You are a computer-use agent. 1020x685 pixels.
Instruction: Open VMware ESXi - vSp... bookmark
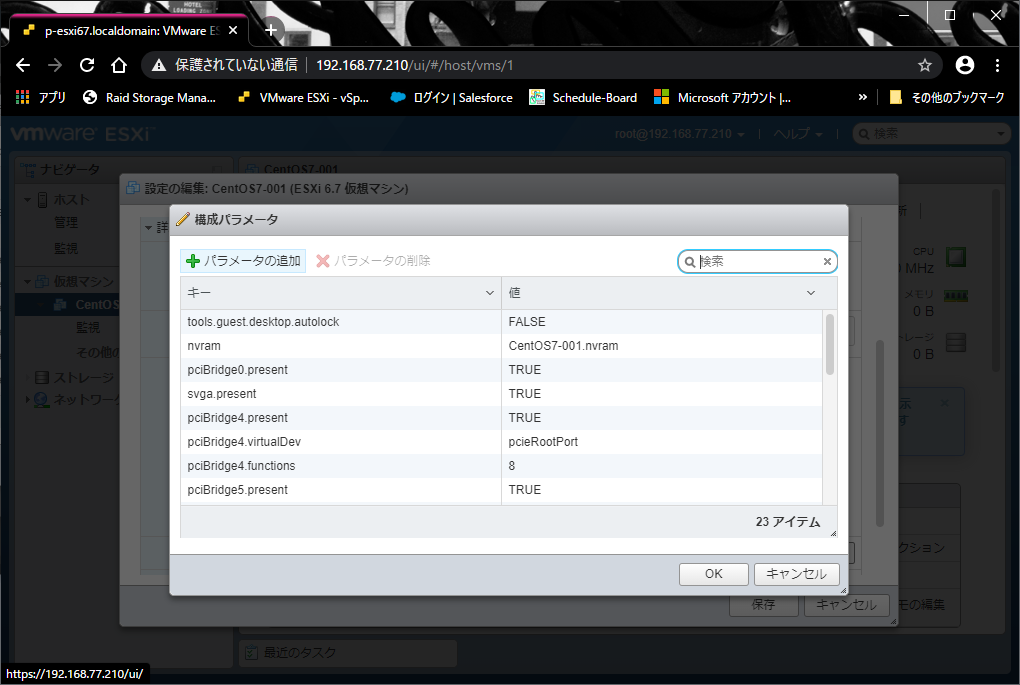(x=303, y=98)
